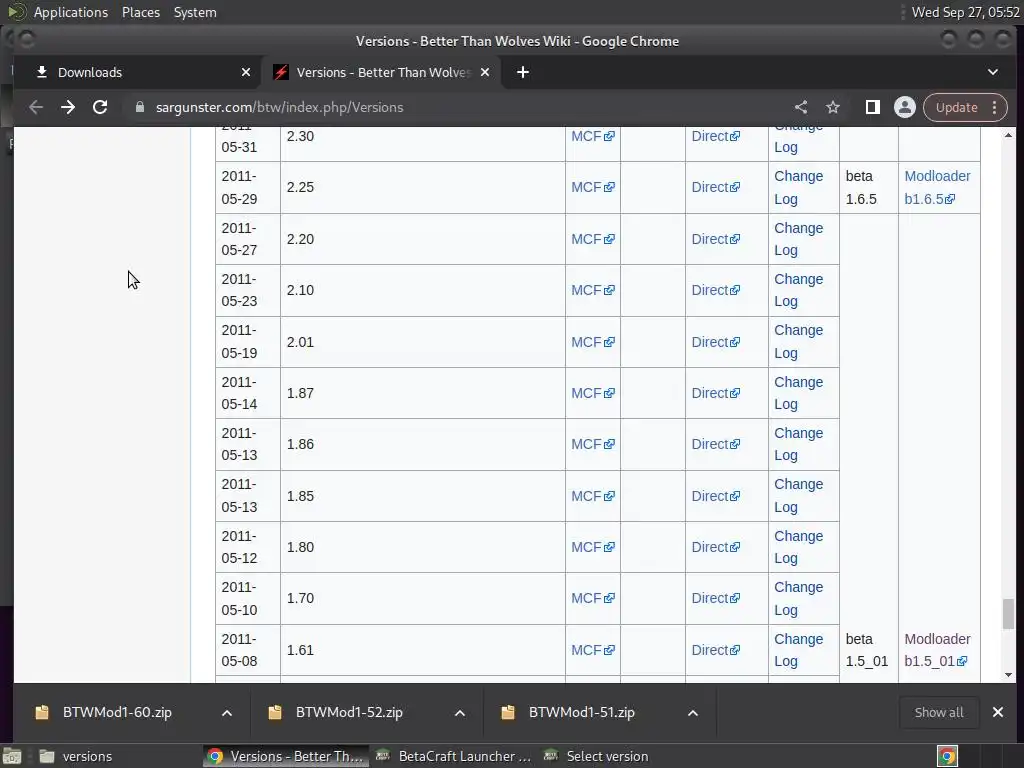Share this page via the share icon
The height and width of the screenshot is (768, 1024).
coord(801,107)
